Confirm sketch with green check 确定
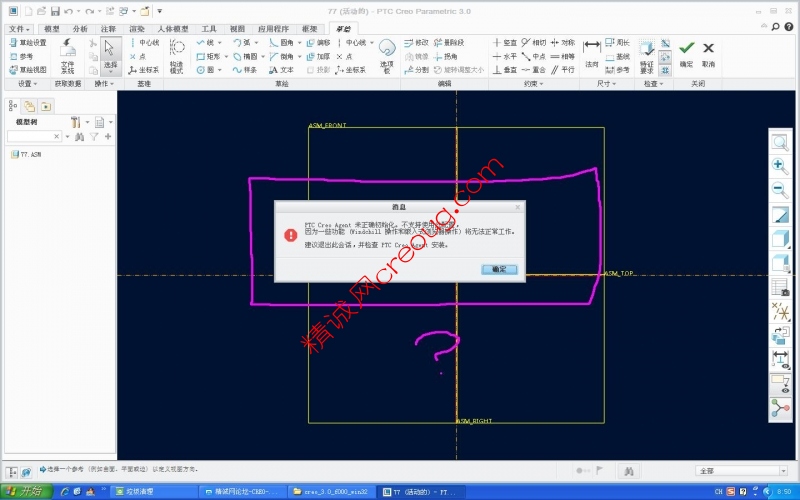The image size is (800, 500). point(686,53)
